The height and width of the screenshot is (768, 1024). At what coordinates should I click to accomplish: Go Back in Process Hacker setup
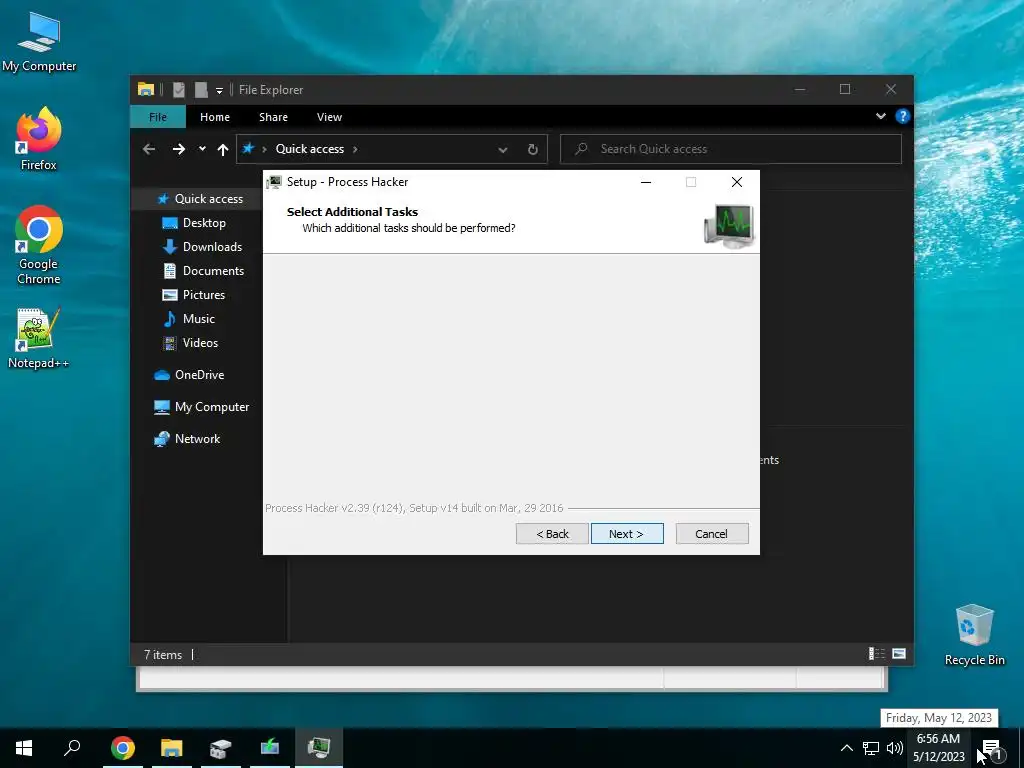click(x=552, y=534)
